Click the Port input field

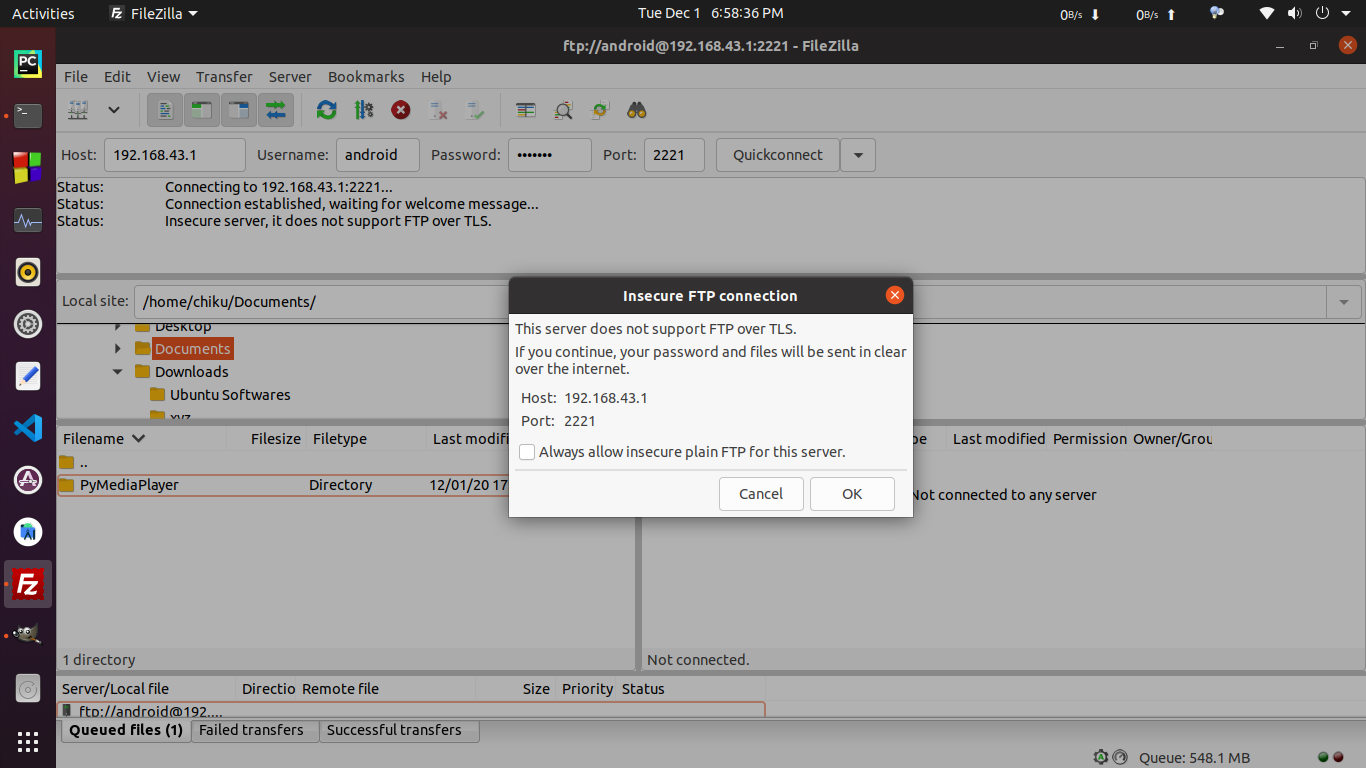[x=674, y=155]
